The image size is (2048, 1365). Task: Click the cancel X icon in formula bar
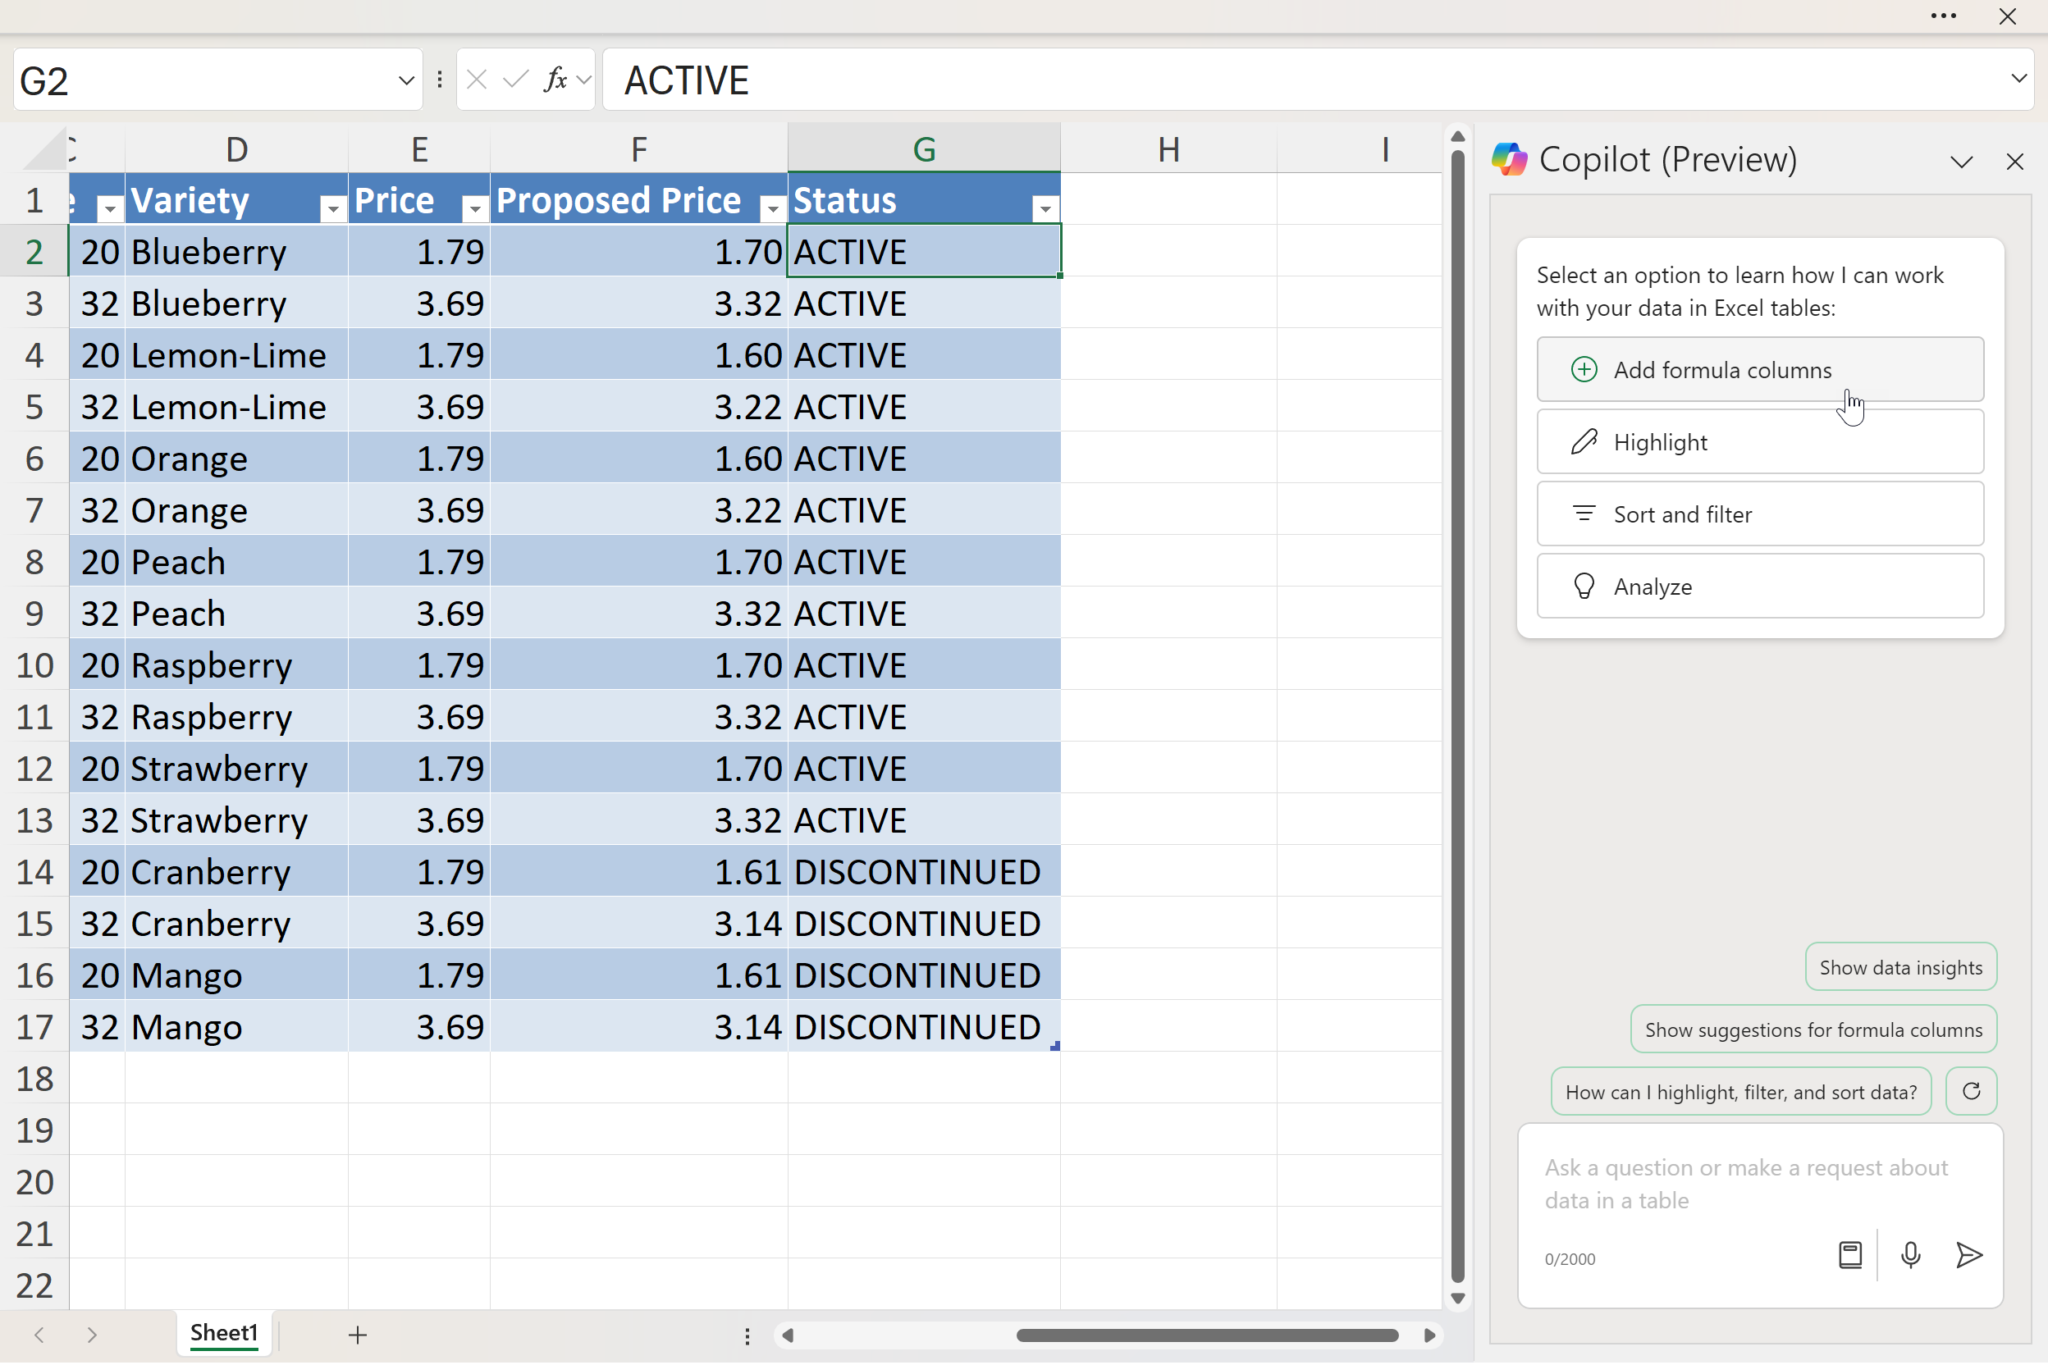[477, 80]
